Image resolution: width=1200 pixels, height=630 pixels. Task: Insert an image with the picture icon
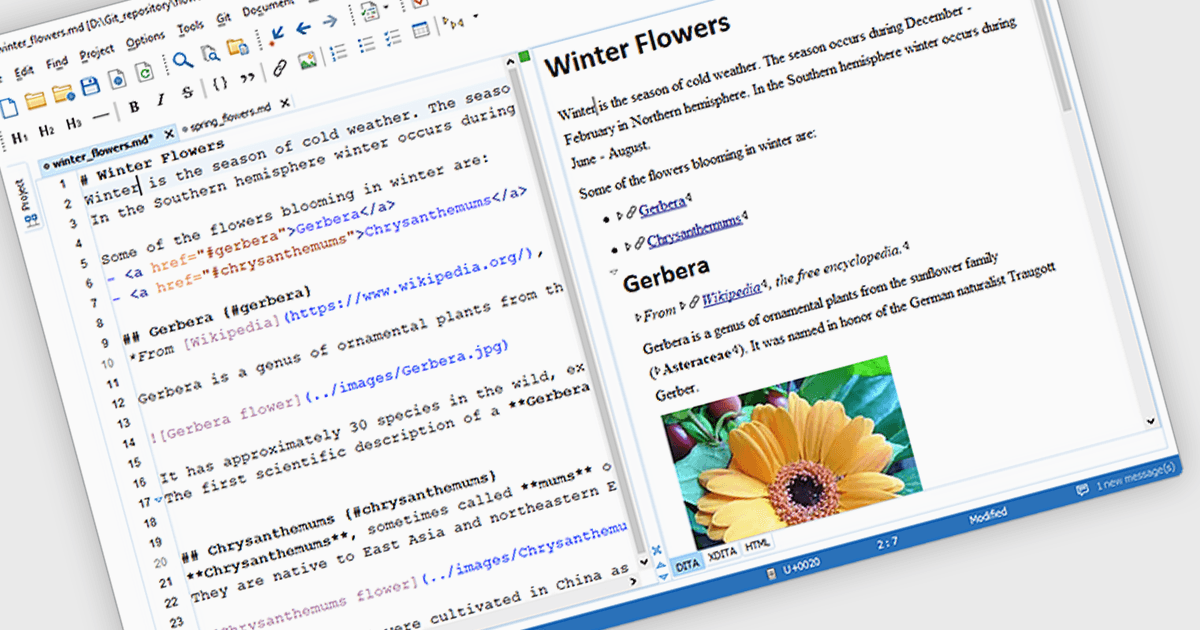307,60
